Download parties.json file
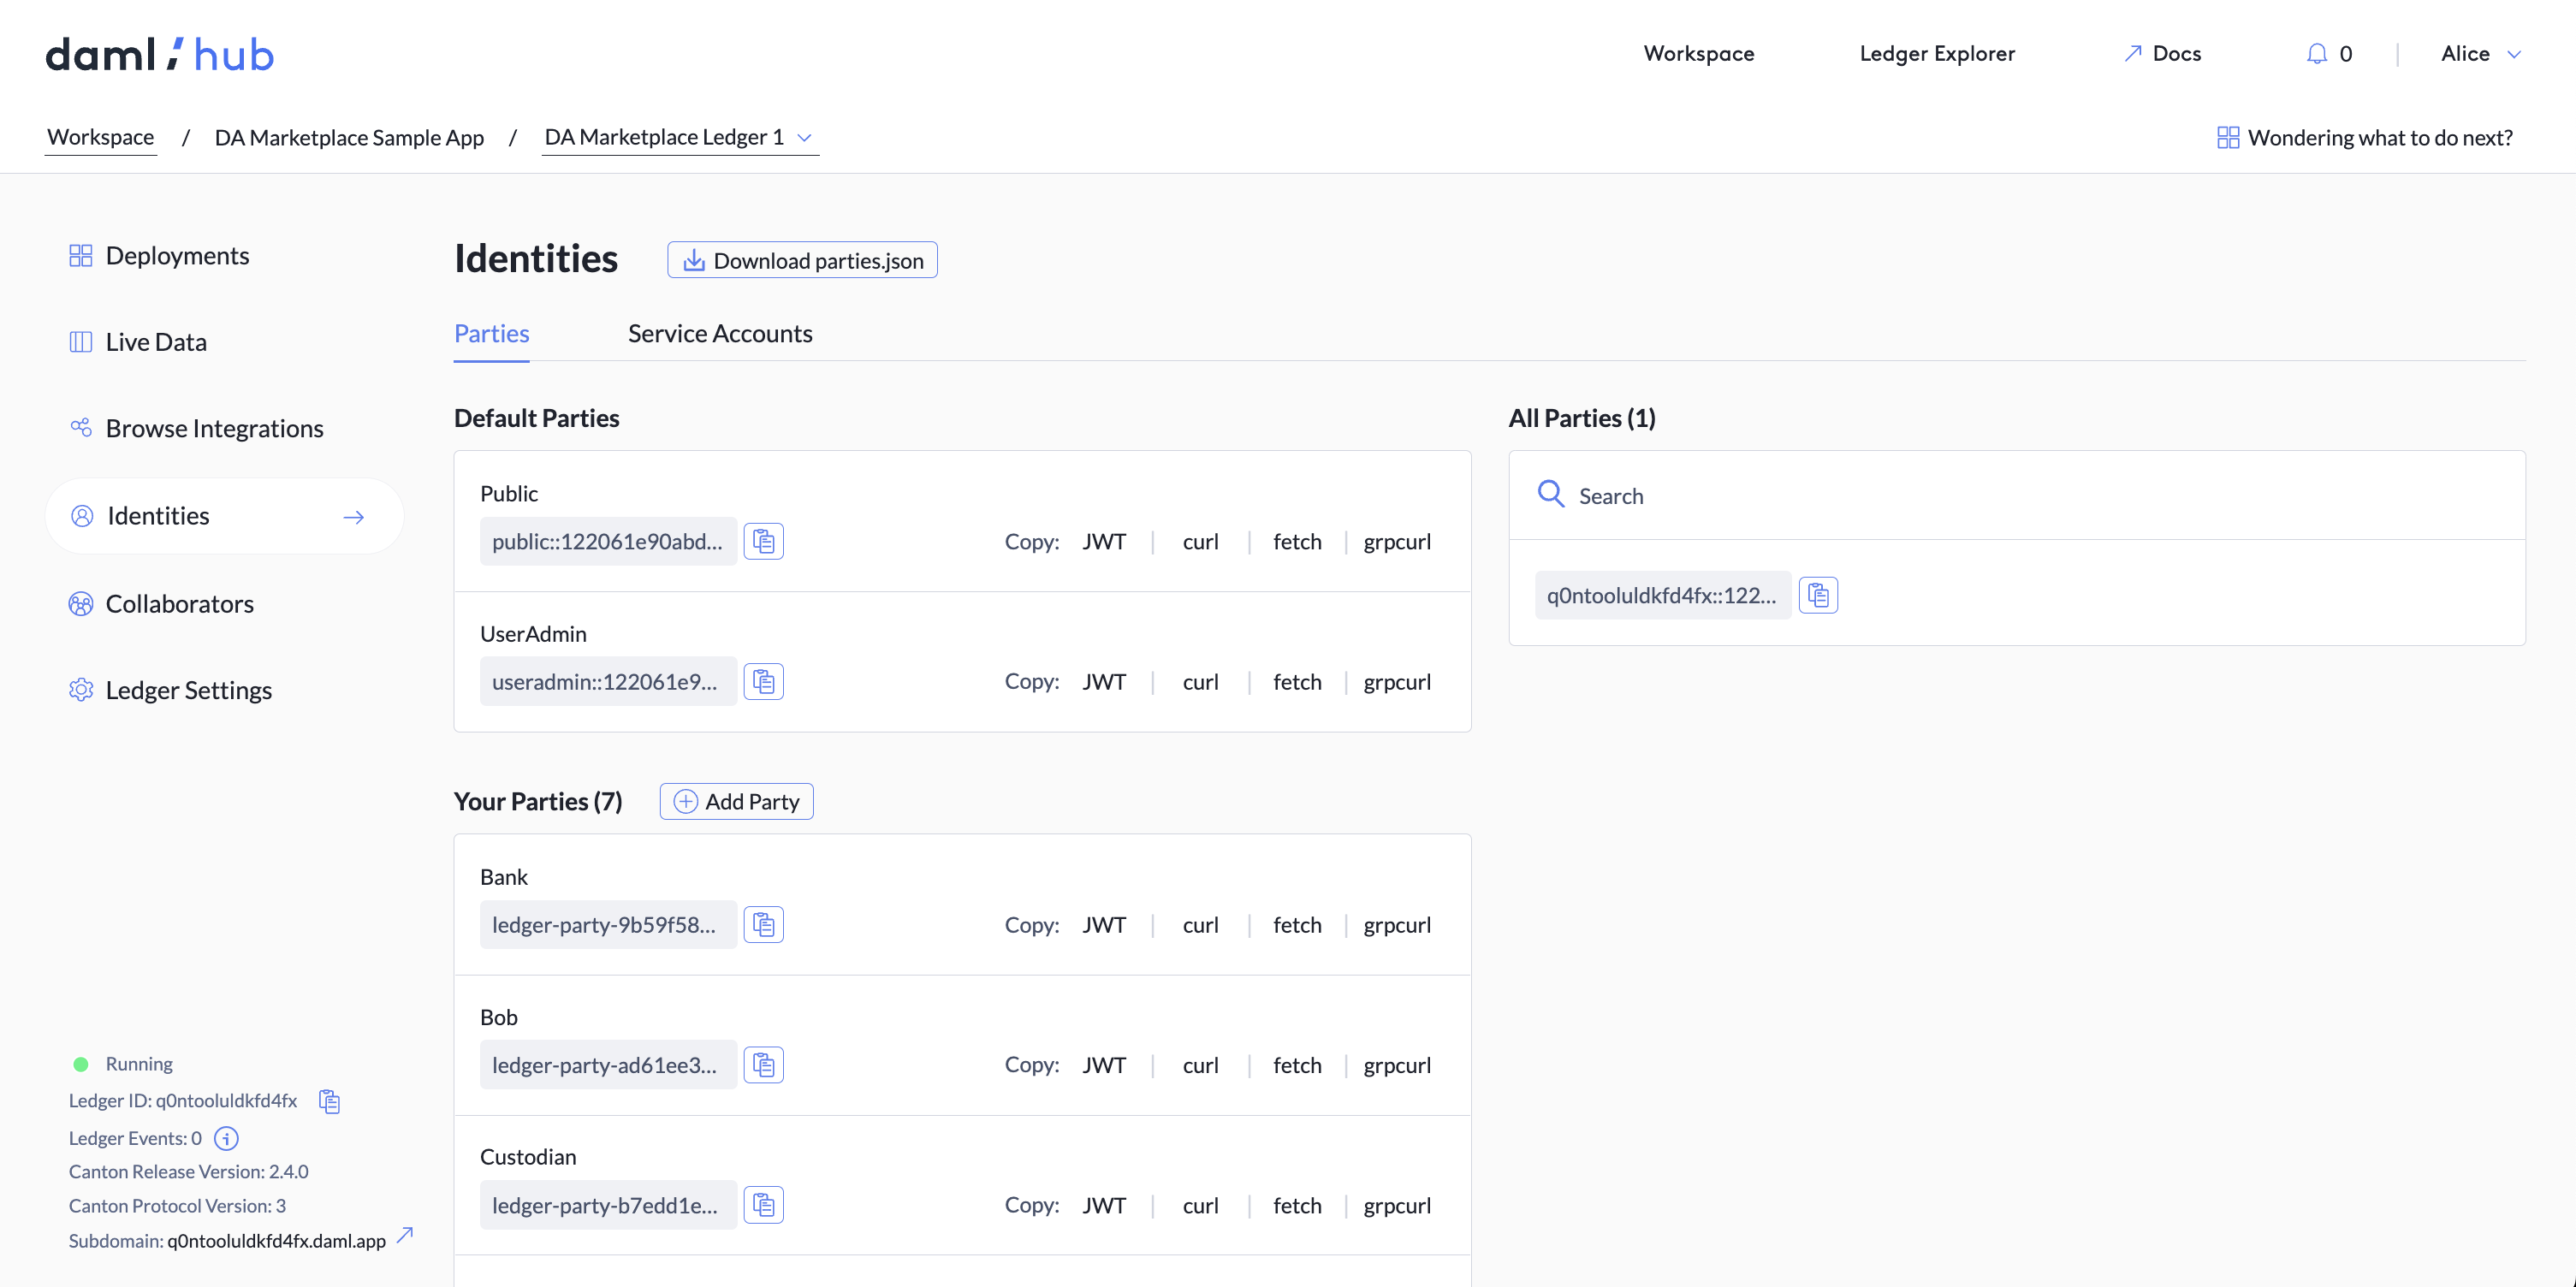The image size is (2576, 1287). click(801, 259)
